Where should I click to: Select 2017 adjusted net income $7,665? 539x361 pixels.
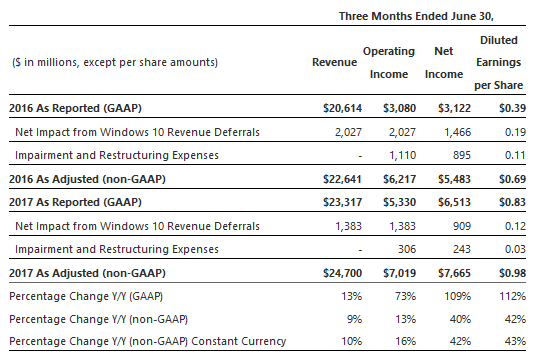click(x=454, y=273)
